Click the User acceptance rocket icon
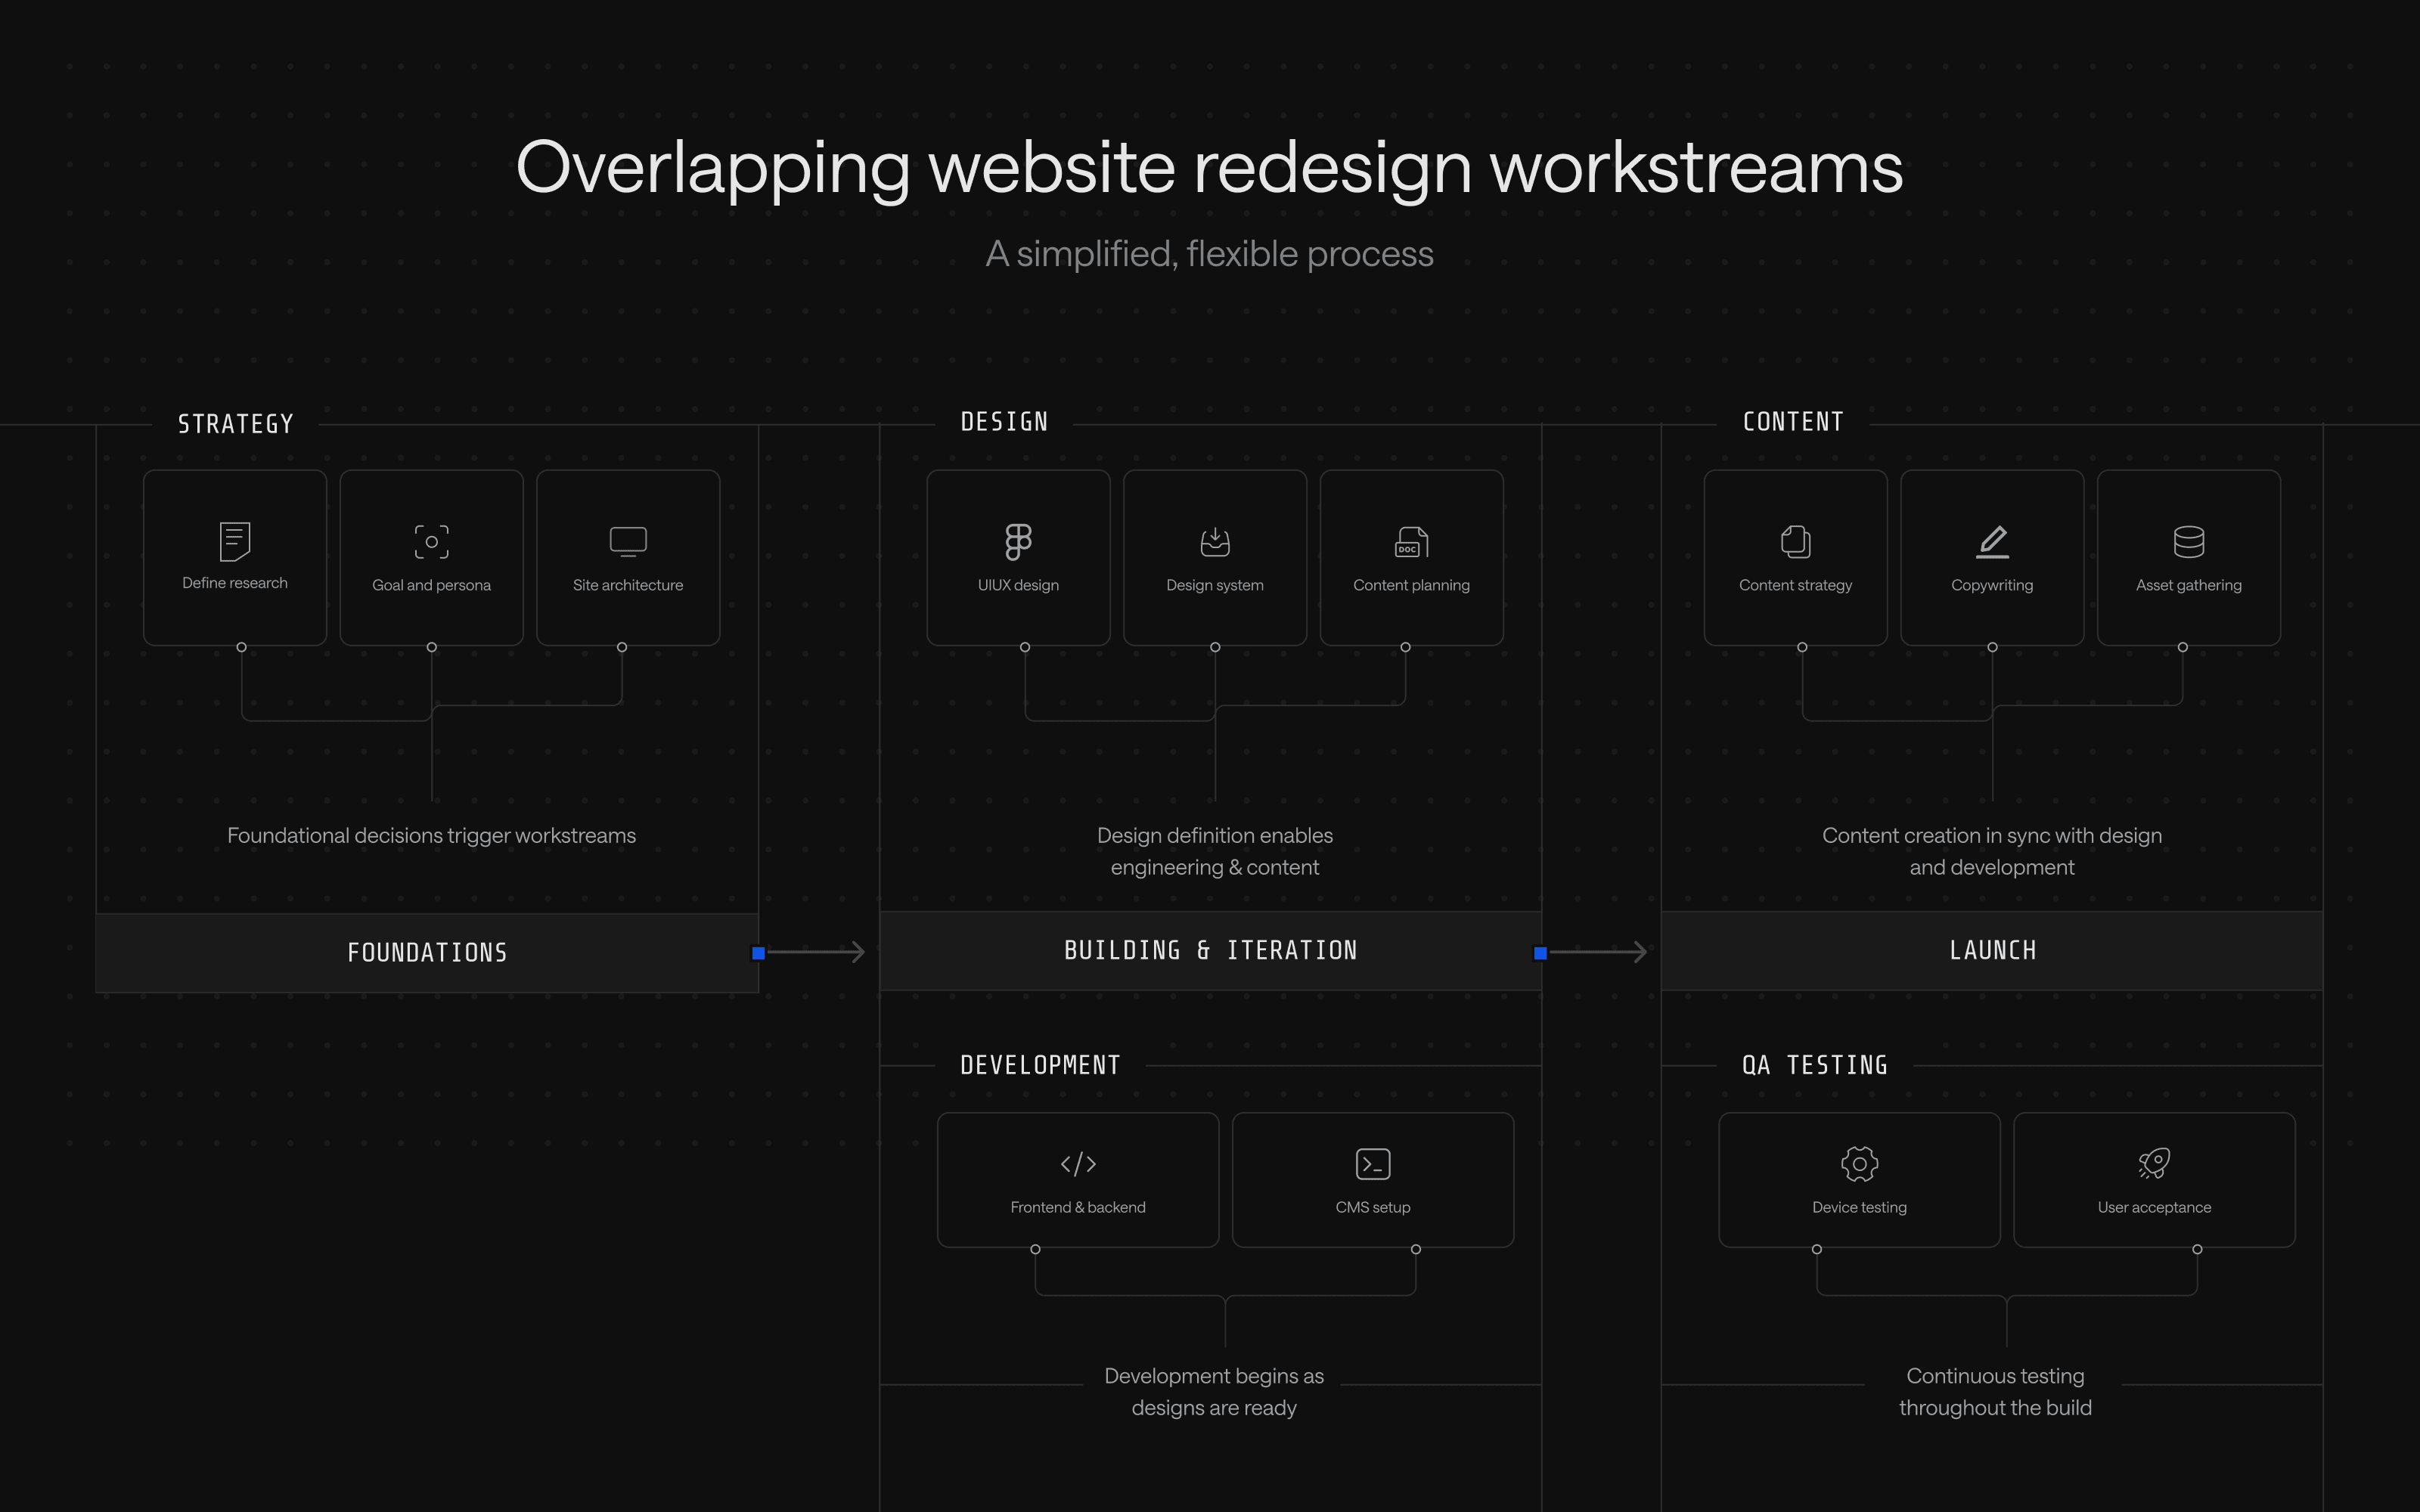Image resolution: width=2420 pixels, height=1512 pixels. pos(2154,1164)
